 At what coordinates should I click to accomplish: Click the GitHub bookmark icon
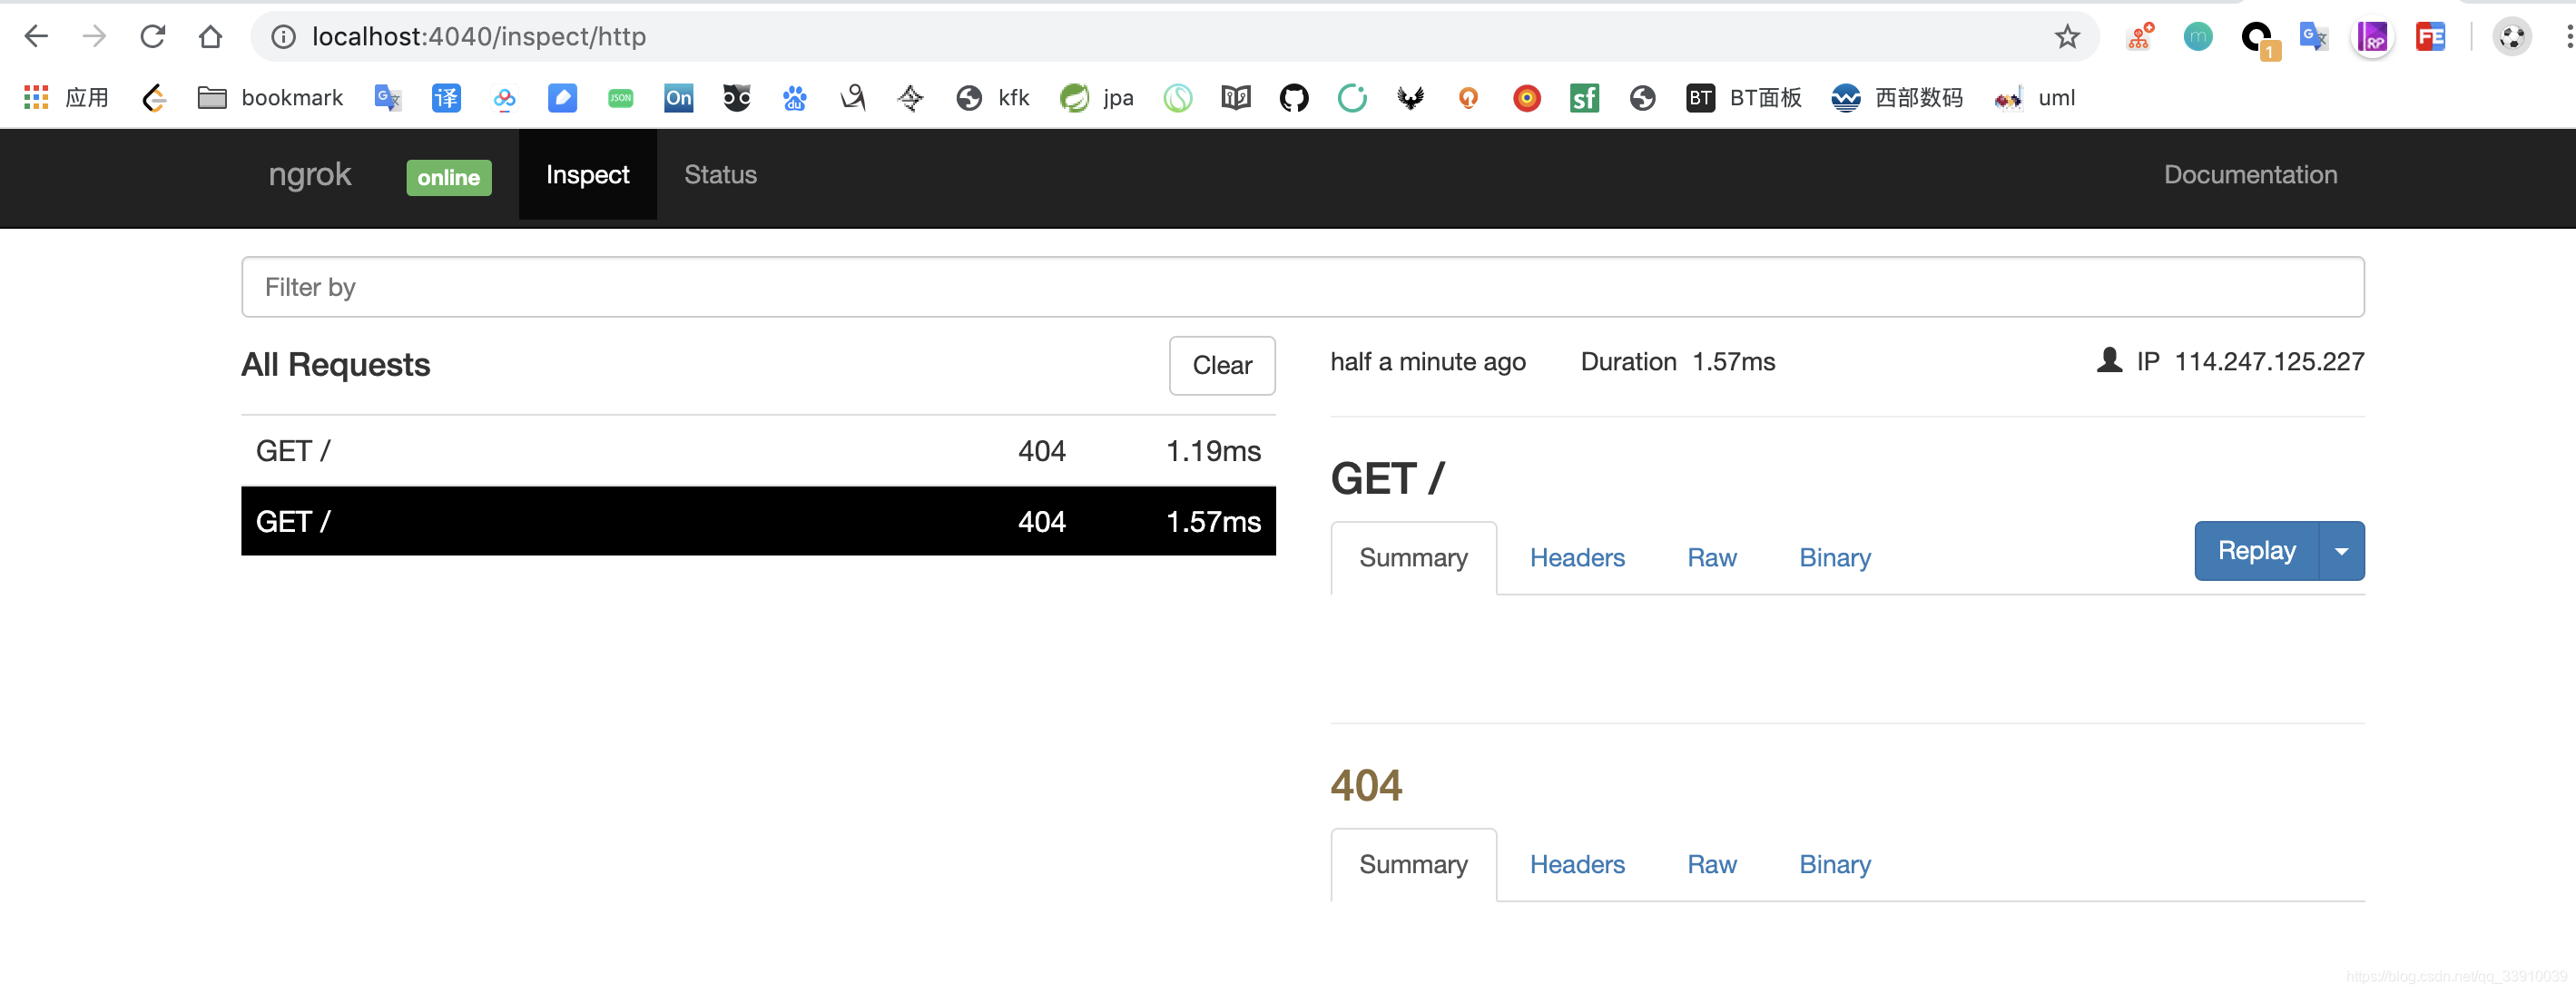pos(1293,98)
